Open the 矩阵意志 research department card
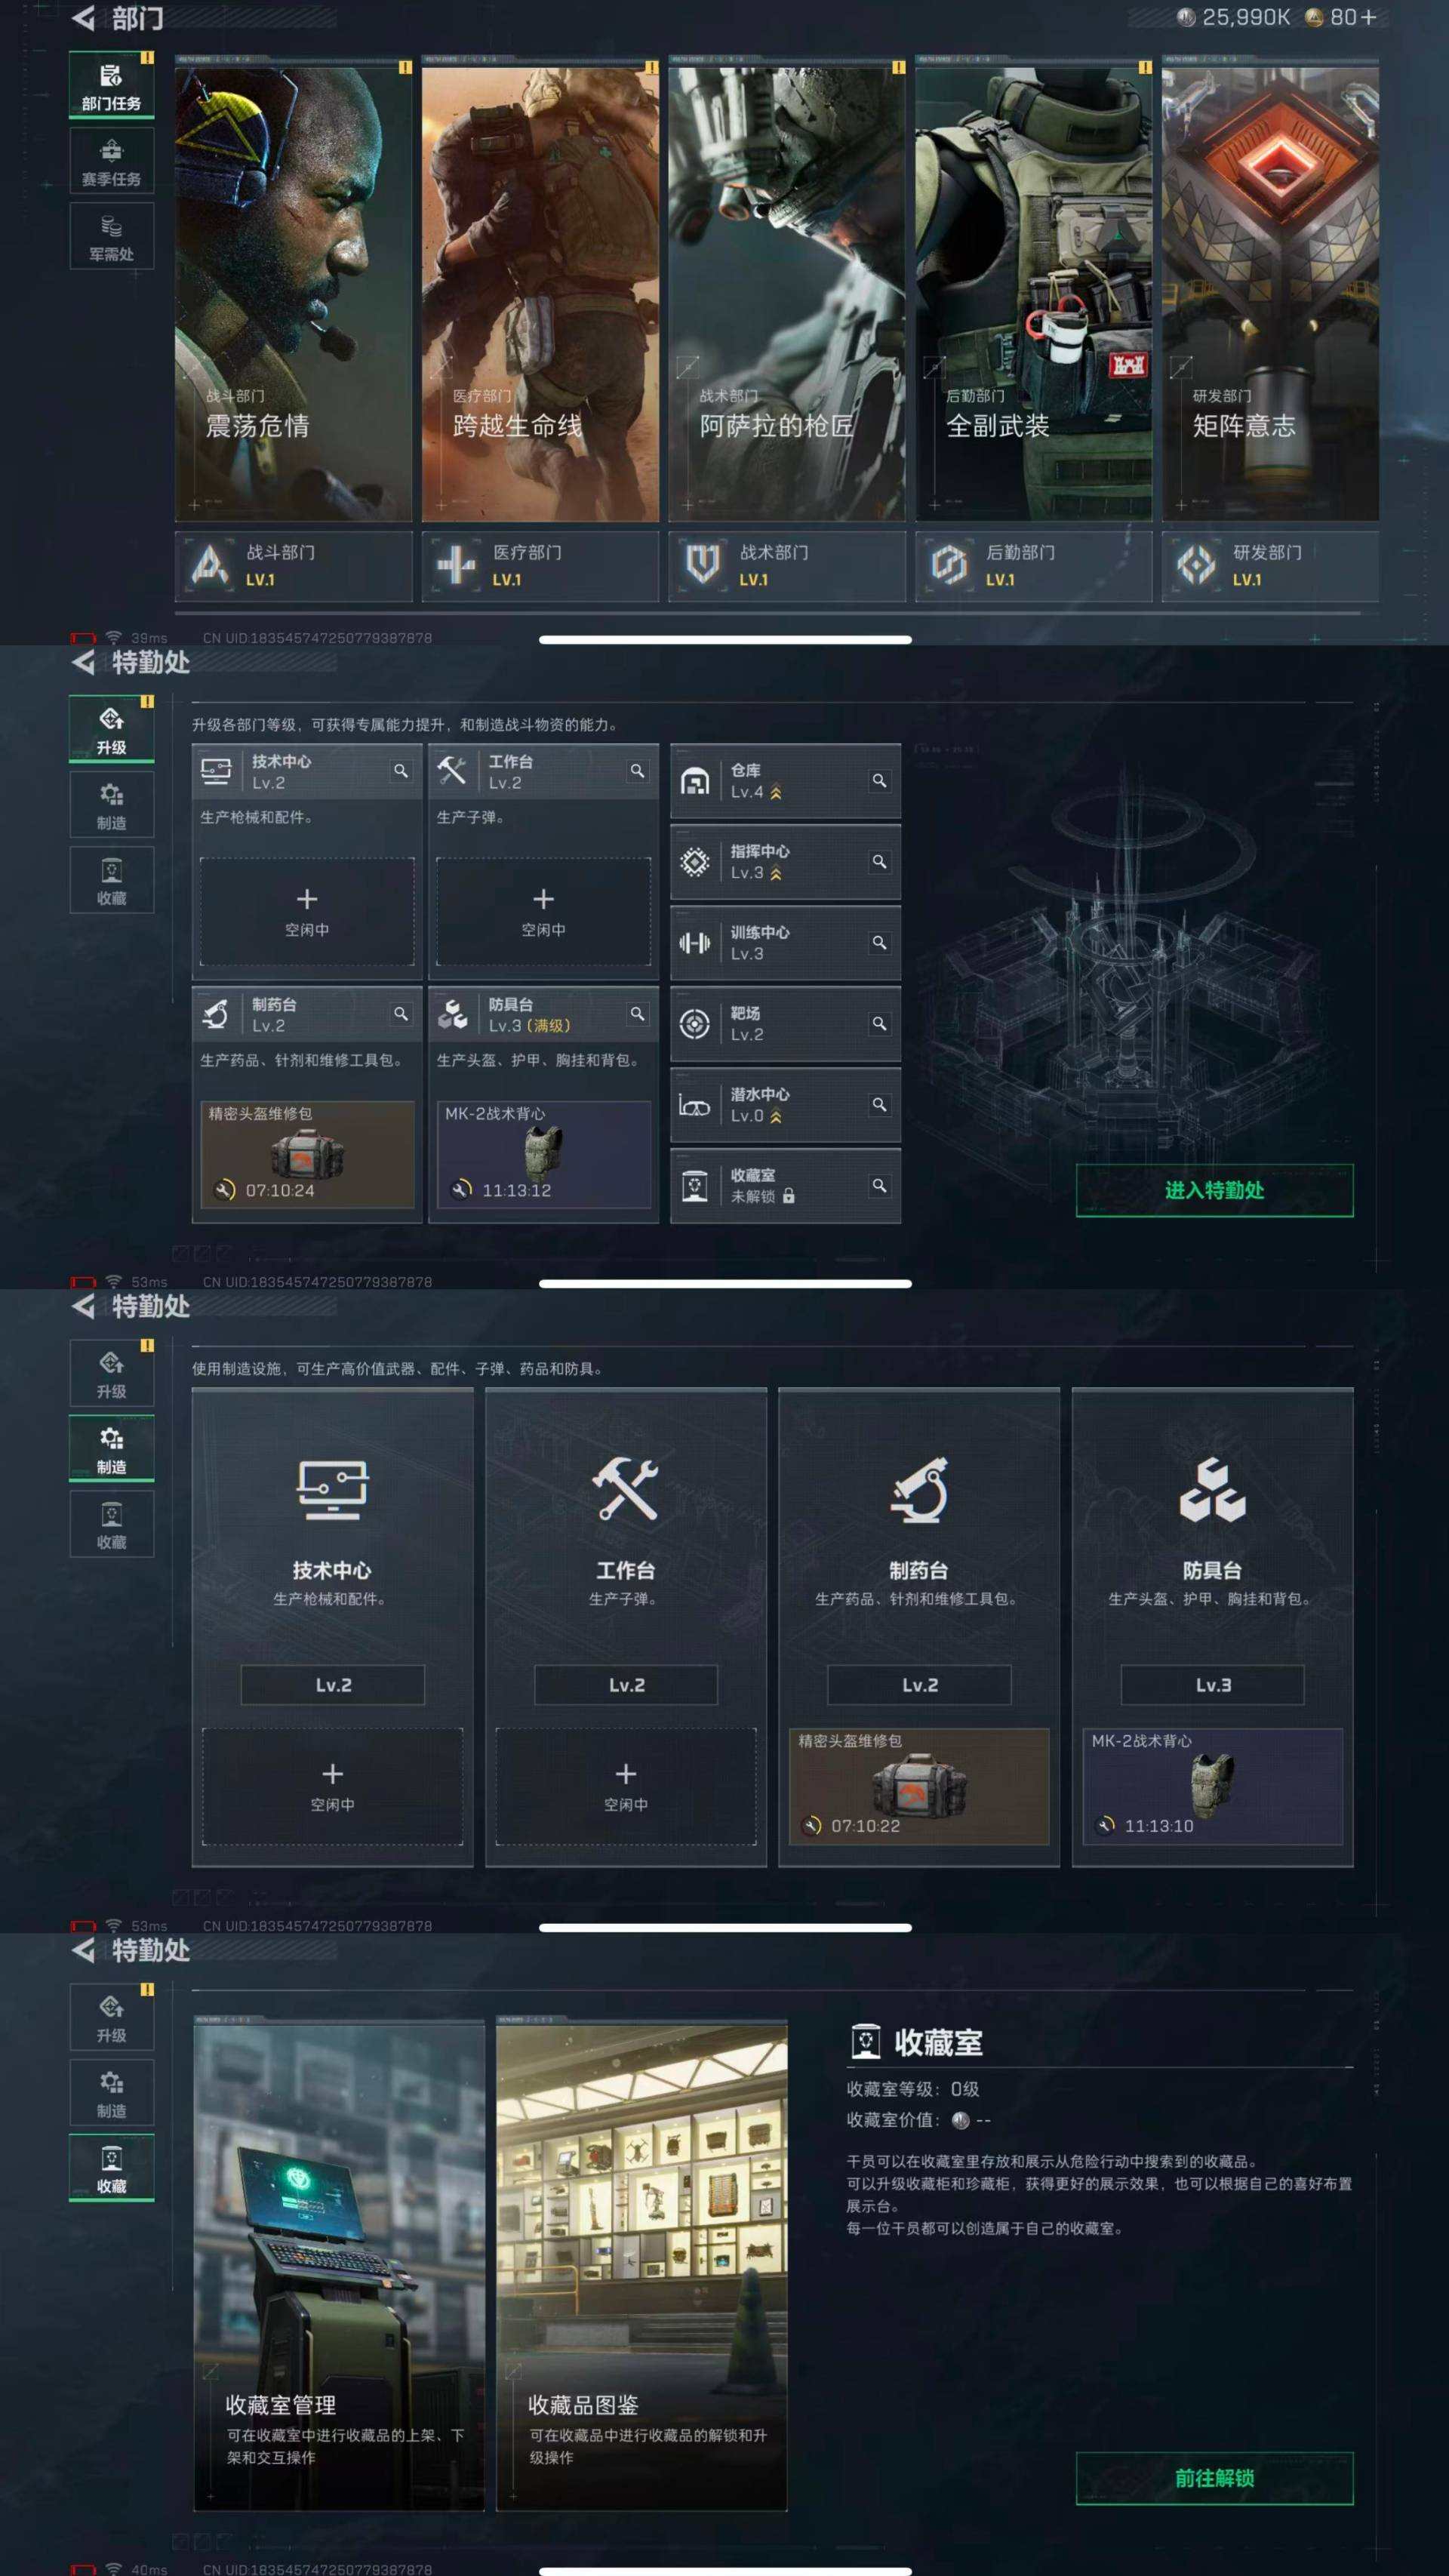This screenshot has height=2576, width=1449. point(1270,289)
